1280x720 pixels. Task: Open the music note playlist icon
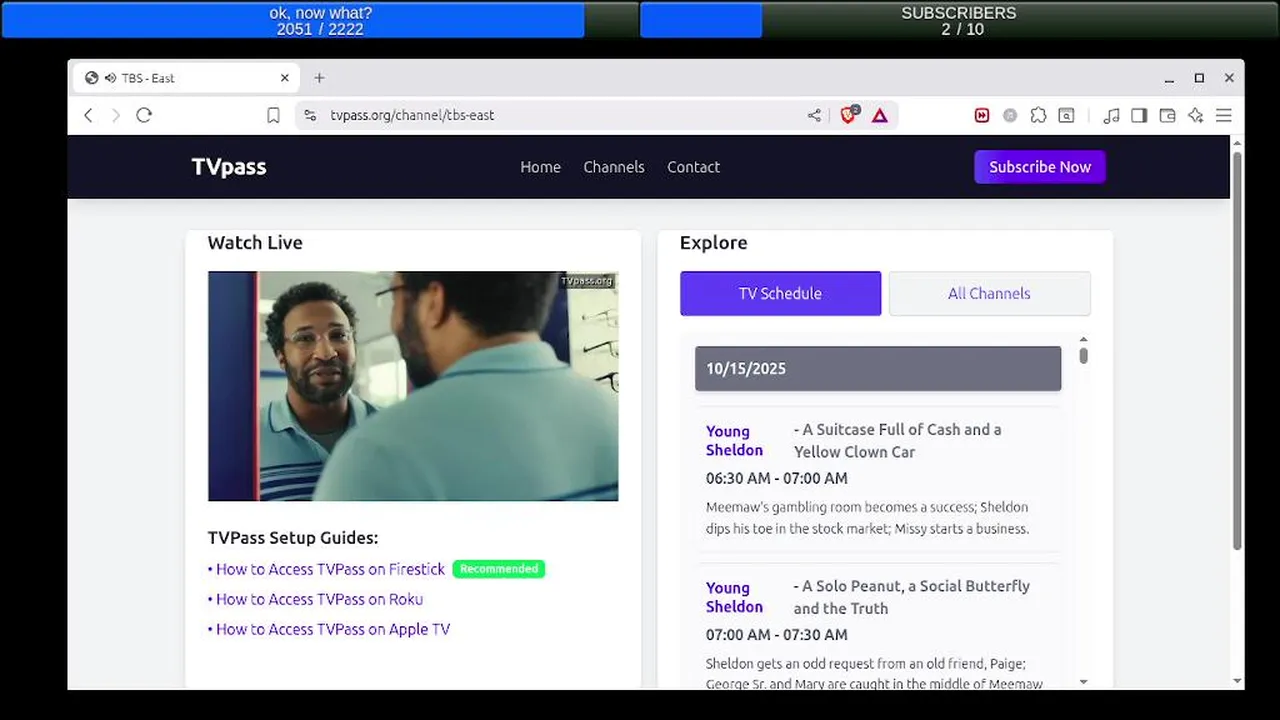(1111, 116)
